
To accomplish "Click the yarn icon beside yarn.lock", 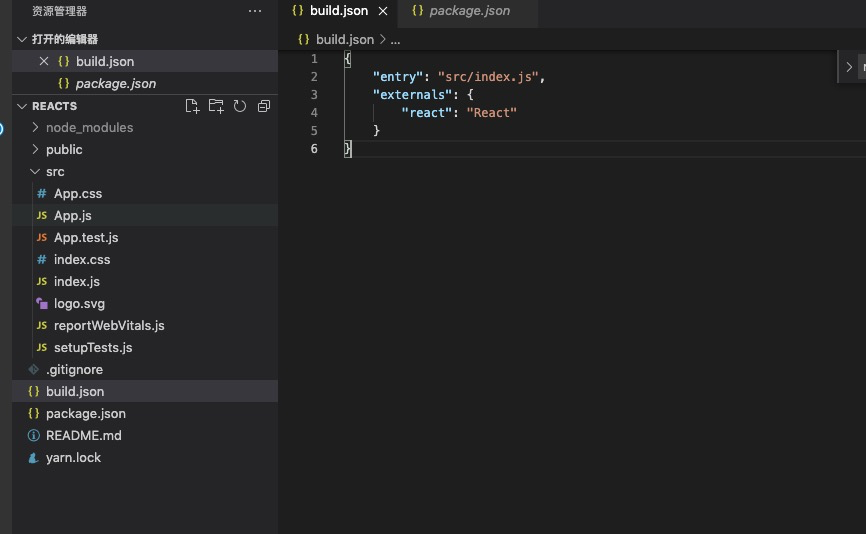I will coord(34,457).
